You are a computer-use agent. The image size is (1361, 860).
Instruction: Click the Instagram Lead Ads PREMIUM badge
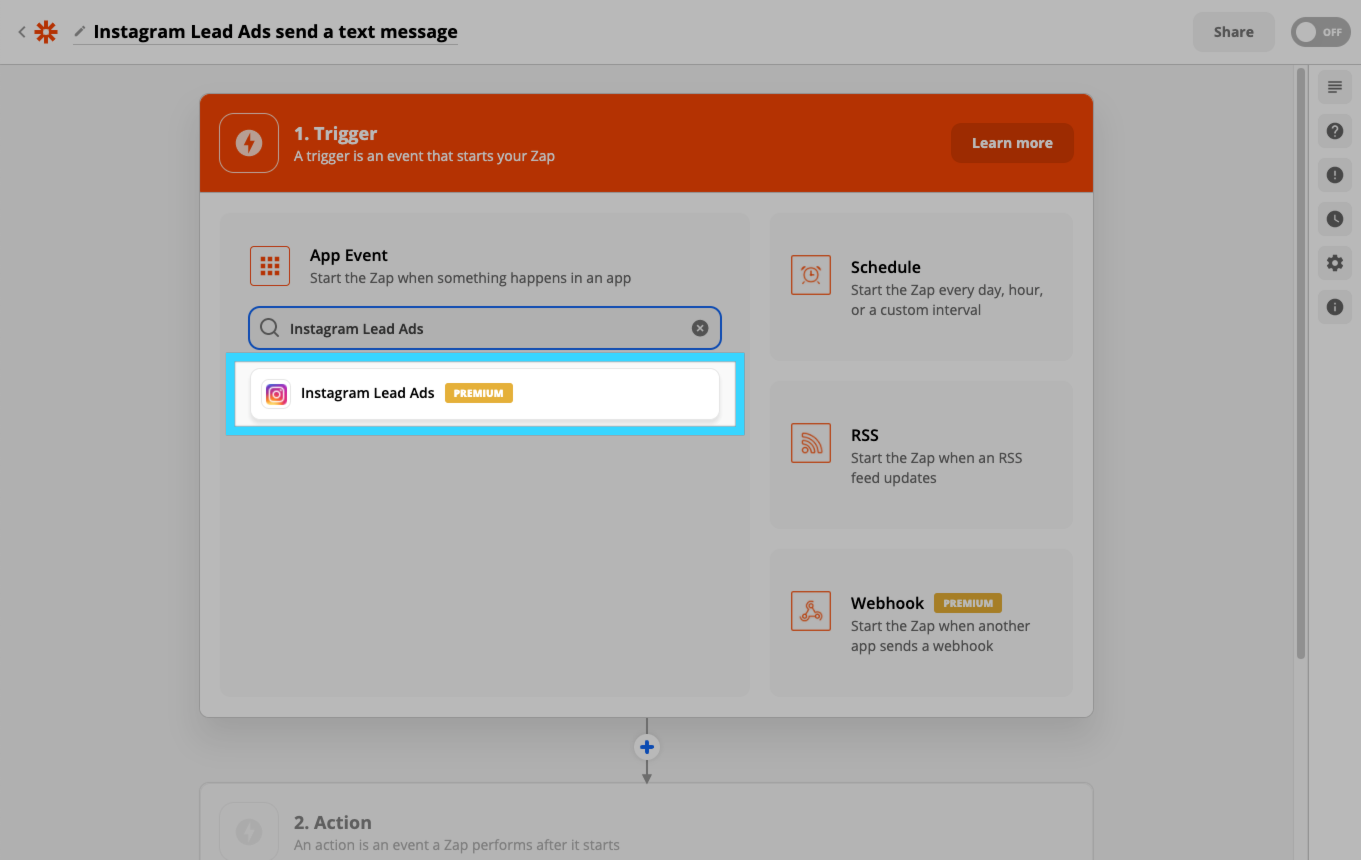point(479,393)
